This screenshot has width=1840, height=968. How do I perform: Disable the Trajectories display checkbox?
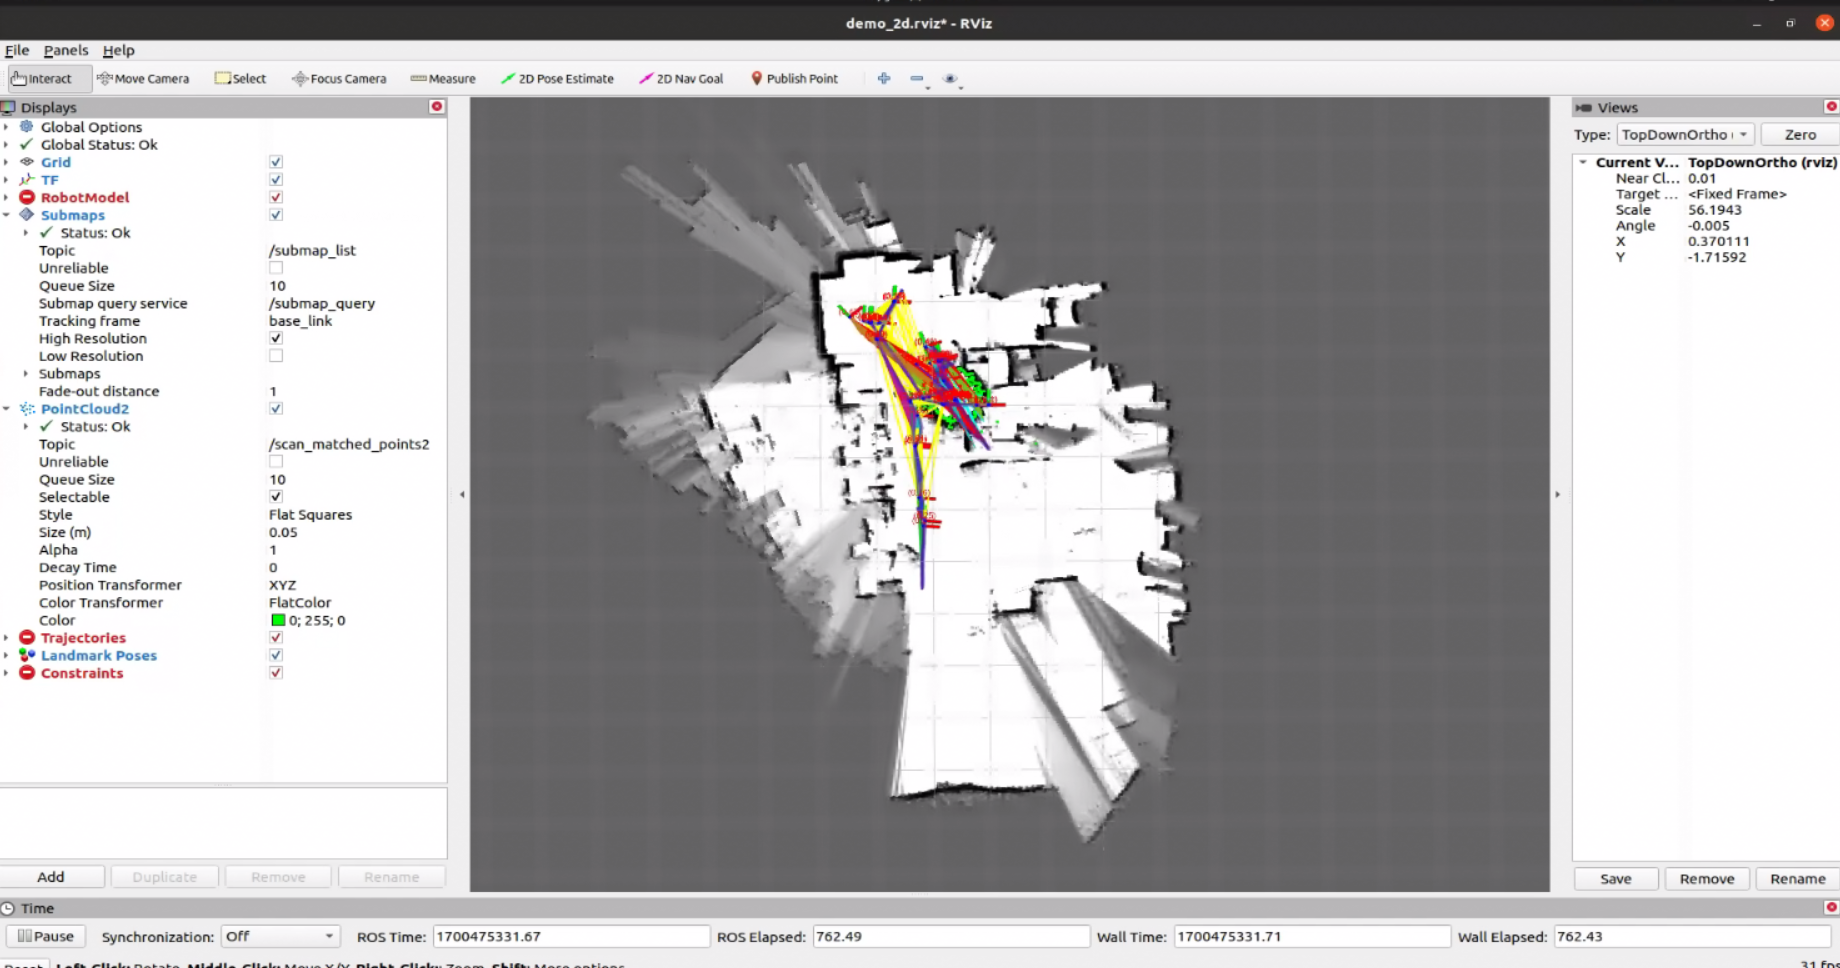pyautogui.click(x=276, y=638)
